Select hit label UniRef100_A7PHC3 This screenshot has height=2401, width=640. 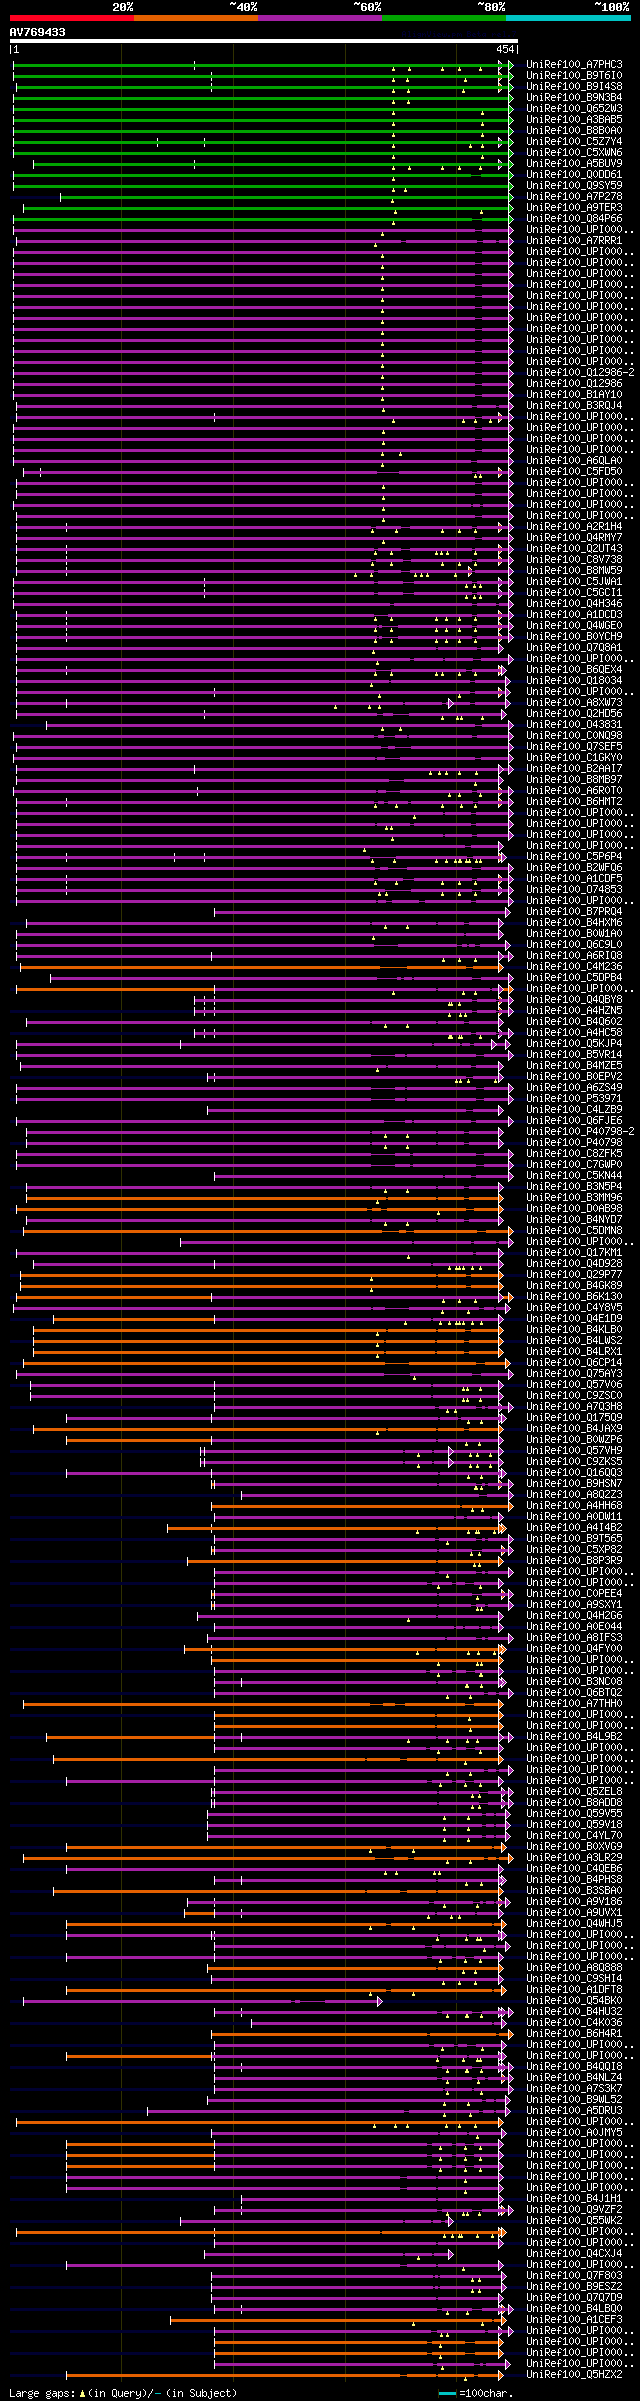pyautogui.click(x=574, y=64)
